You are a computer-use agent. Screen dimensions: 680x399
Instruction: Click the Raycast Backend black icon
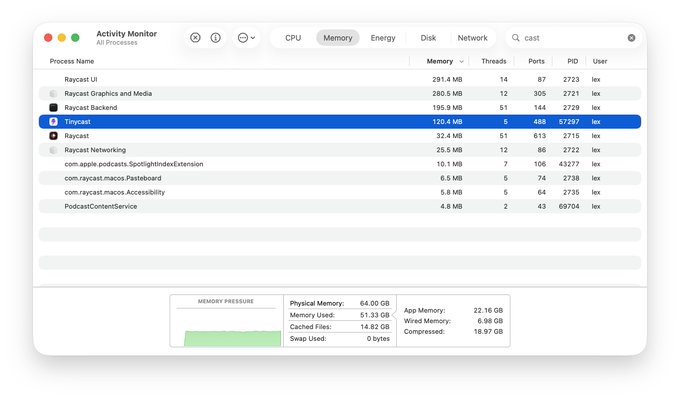[53, 108]
